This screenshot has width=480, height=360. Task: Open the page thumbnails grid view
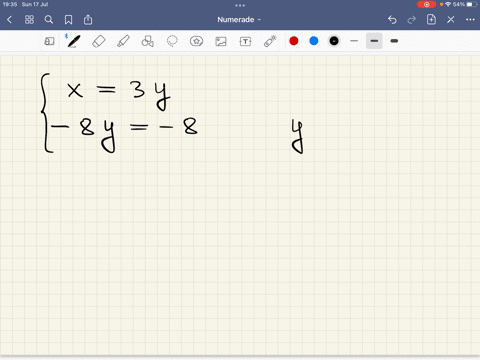click(29, 20)
